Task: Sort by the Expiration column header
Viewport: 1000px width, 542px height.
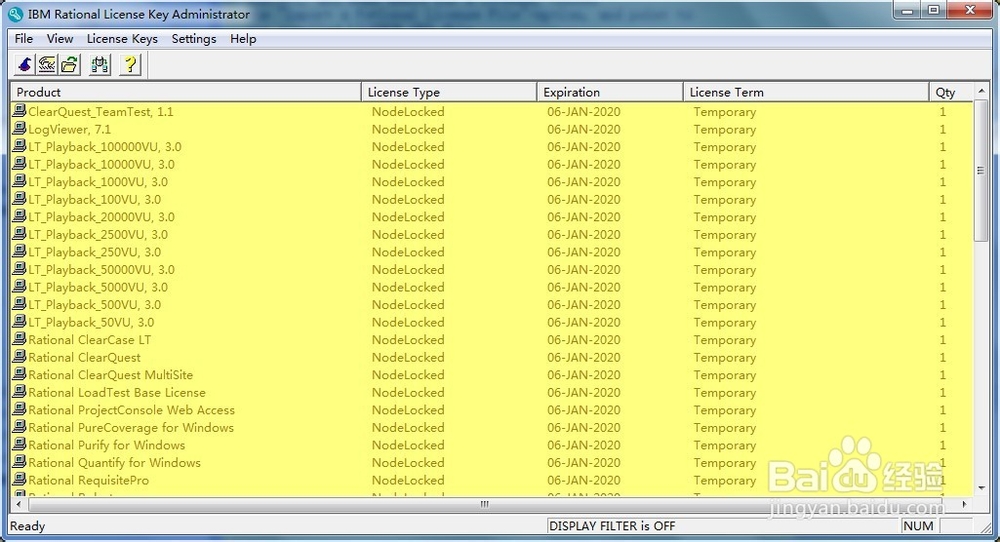Action: [x=610, y=92]
